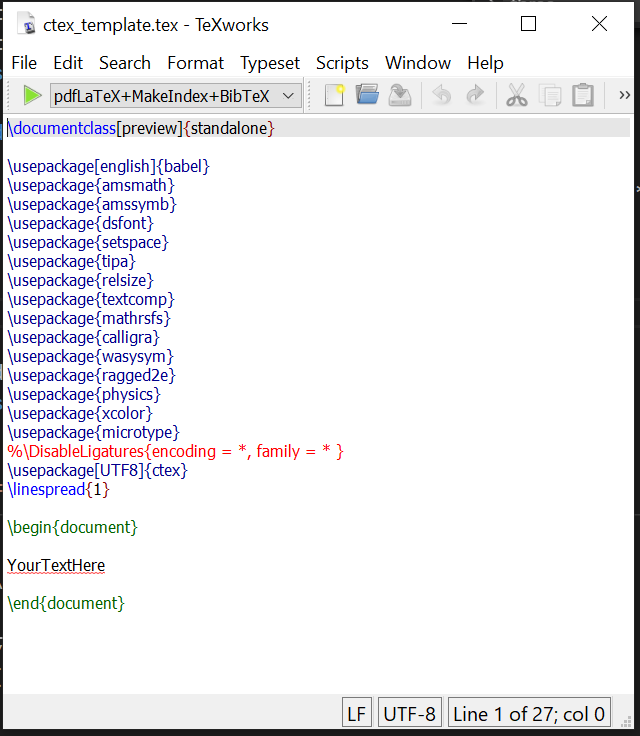640x736 pixels.
Task: Click the \usepackage{ragged2e} line
Action: (92, 376)
